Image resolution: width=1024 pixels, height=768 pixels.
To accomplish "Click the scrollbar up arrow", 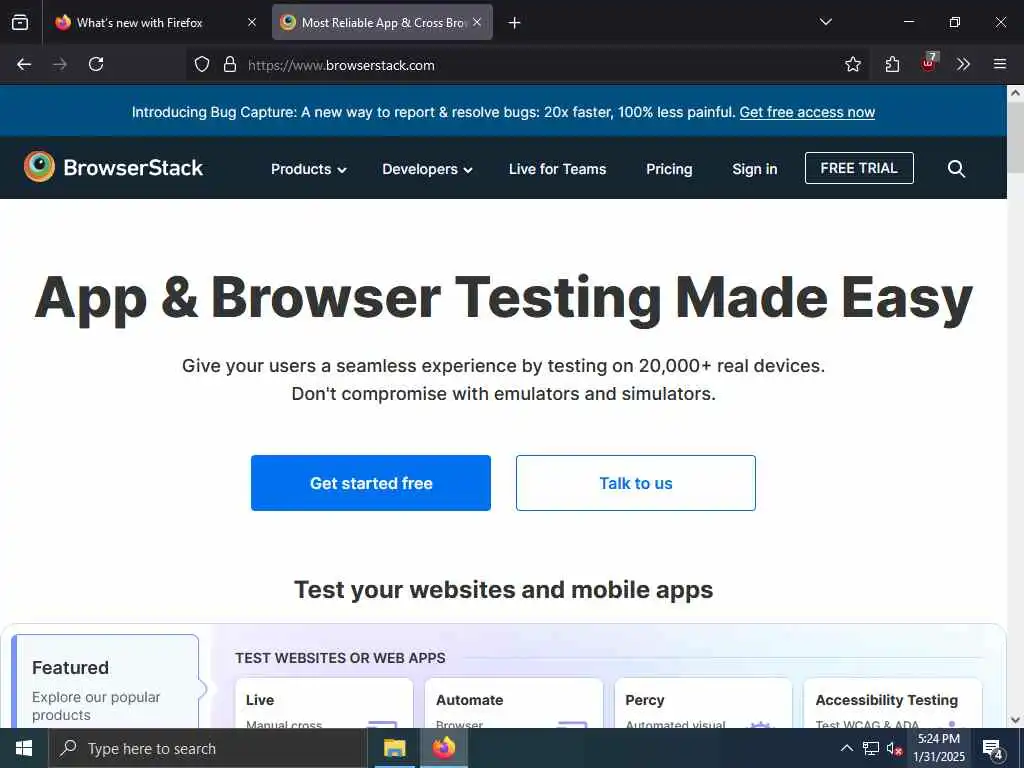I will pos(1016,93).
